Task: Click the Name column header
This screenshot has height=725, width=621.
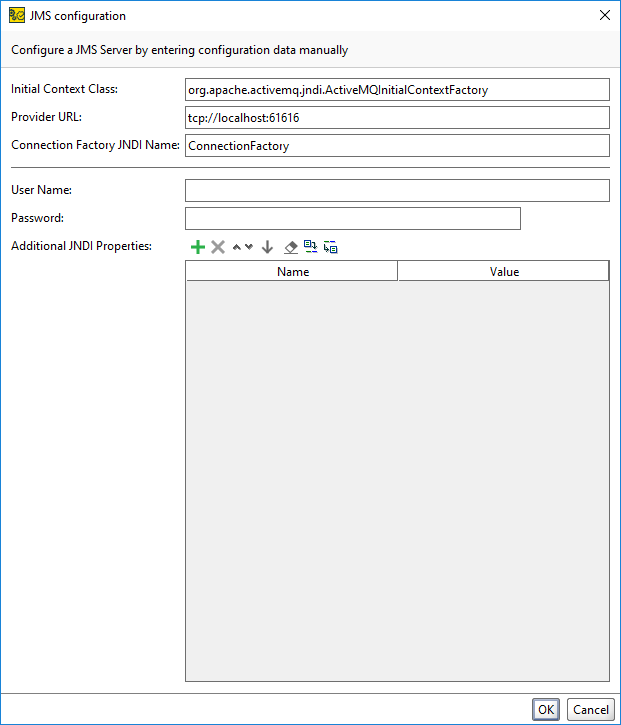Action: pos(292,271)
